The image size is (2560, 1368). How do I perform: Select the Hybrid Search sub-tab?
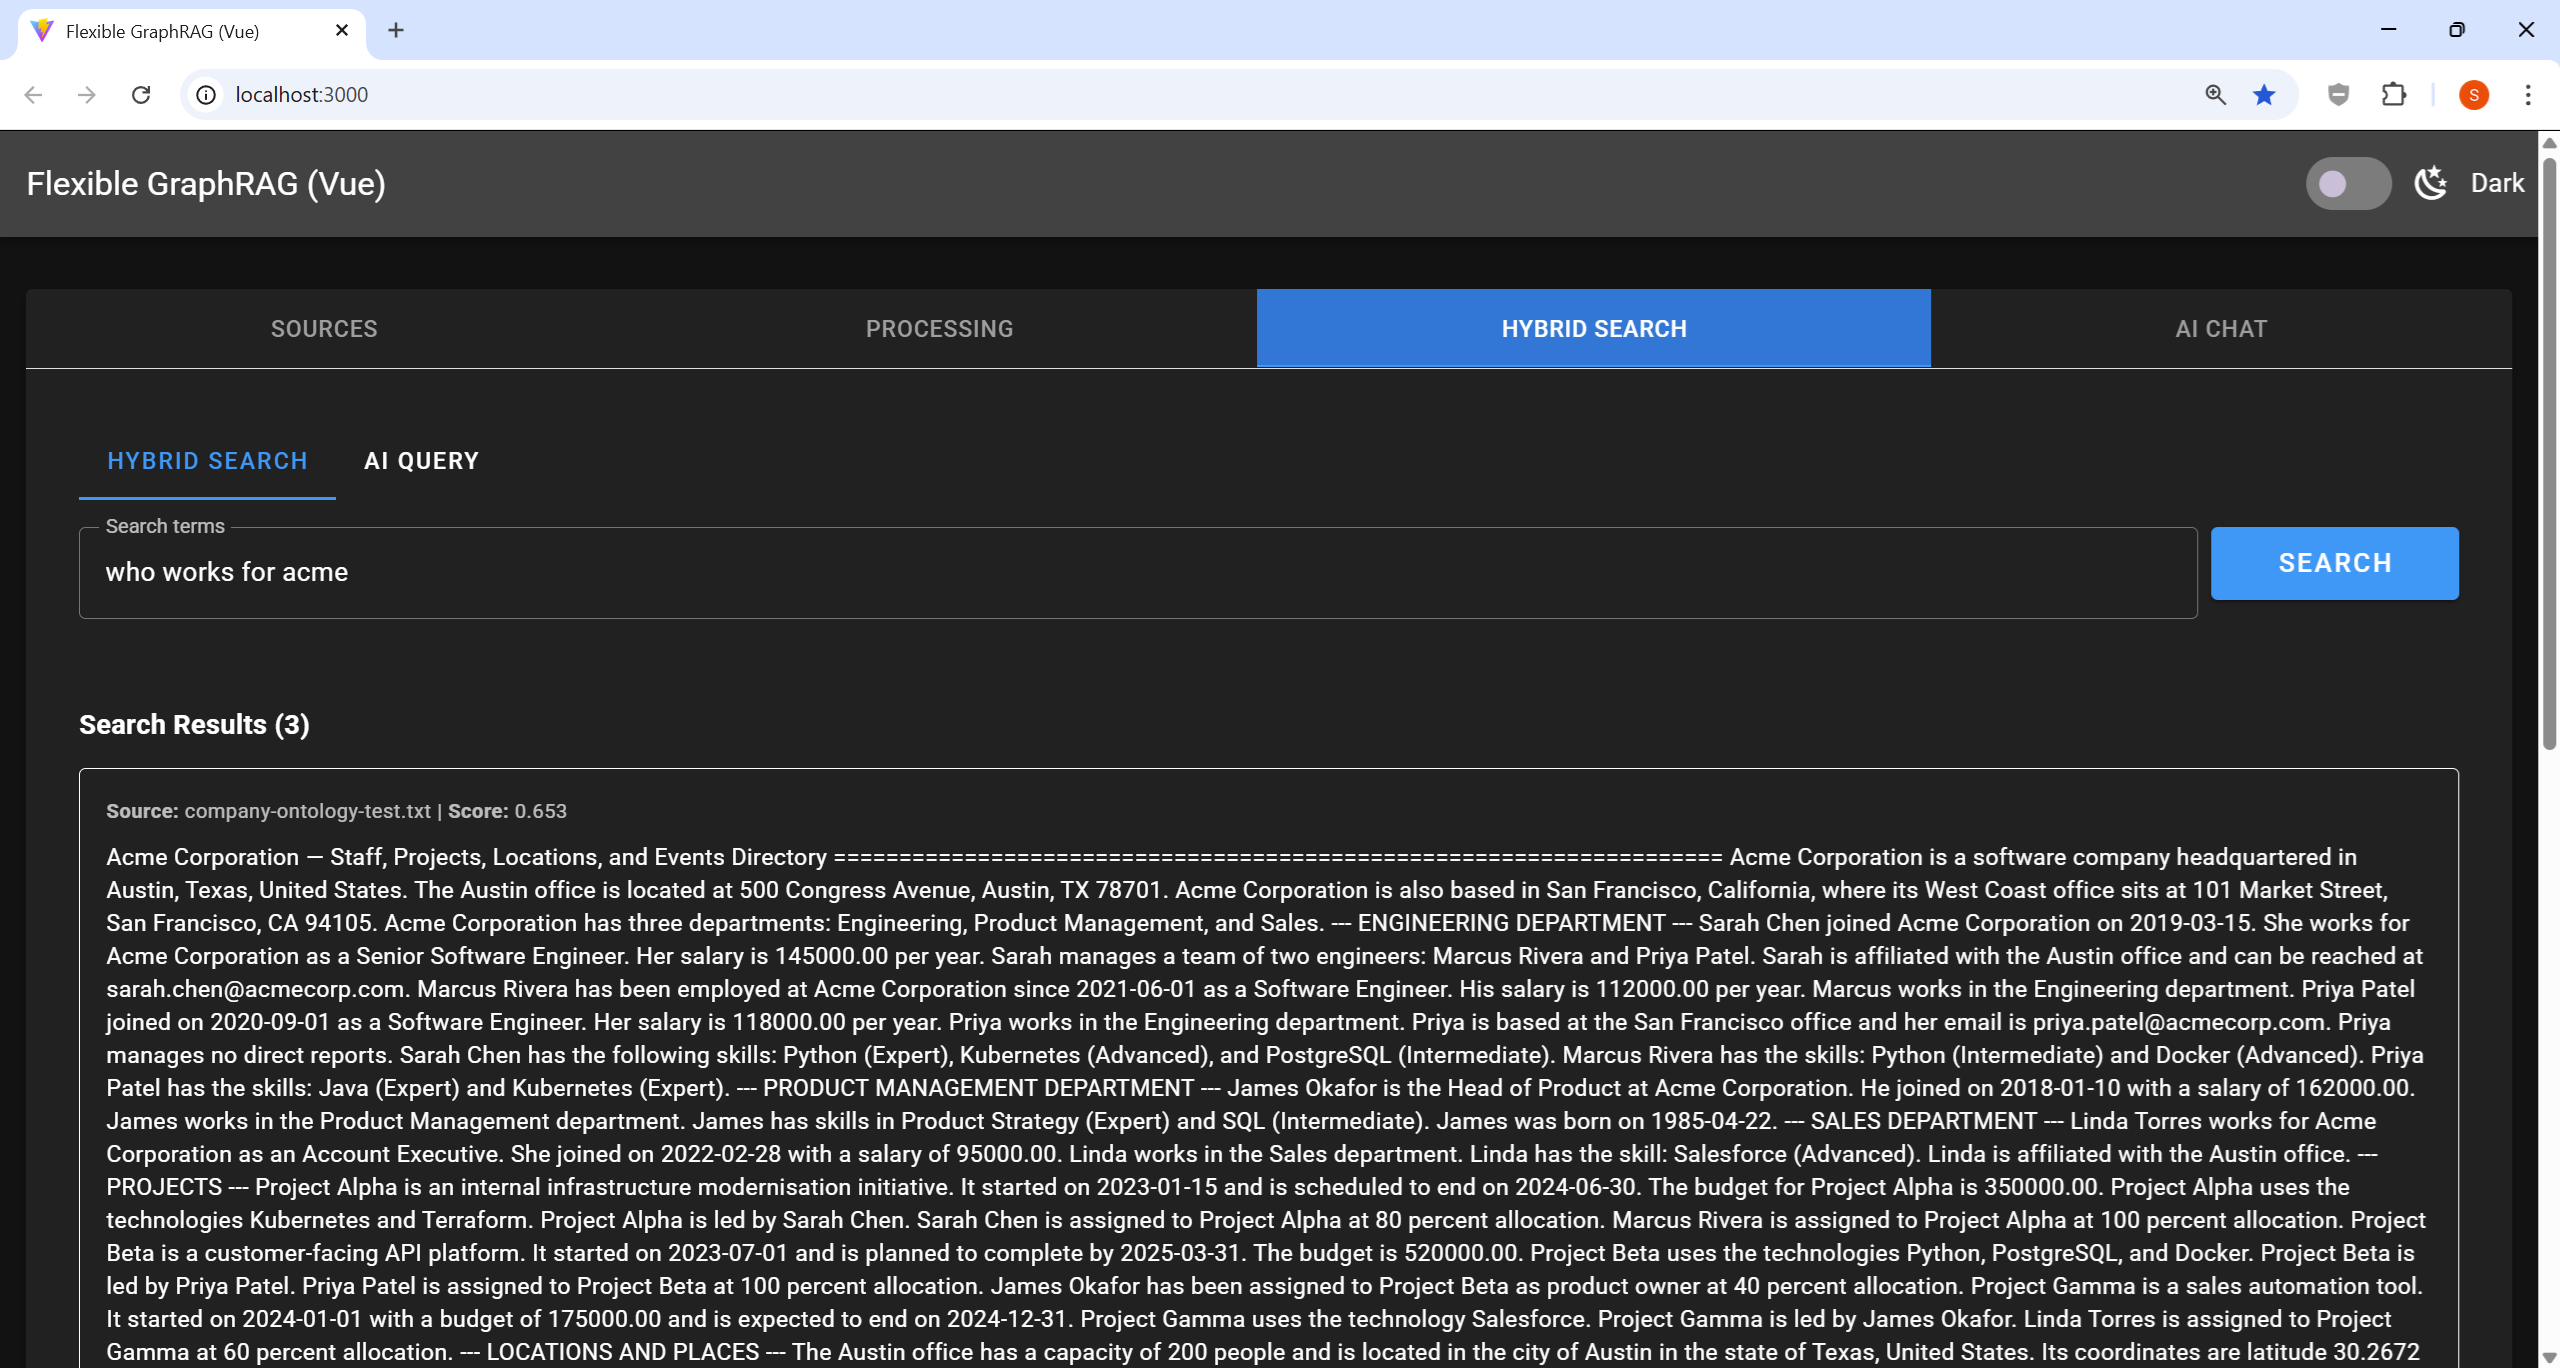pyautogui.click(x=207, y=461)
